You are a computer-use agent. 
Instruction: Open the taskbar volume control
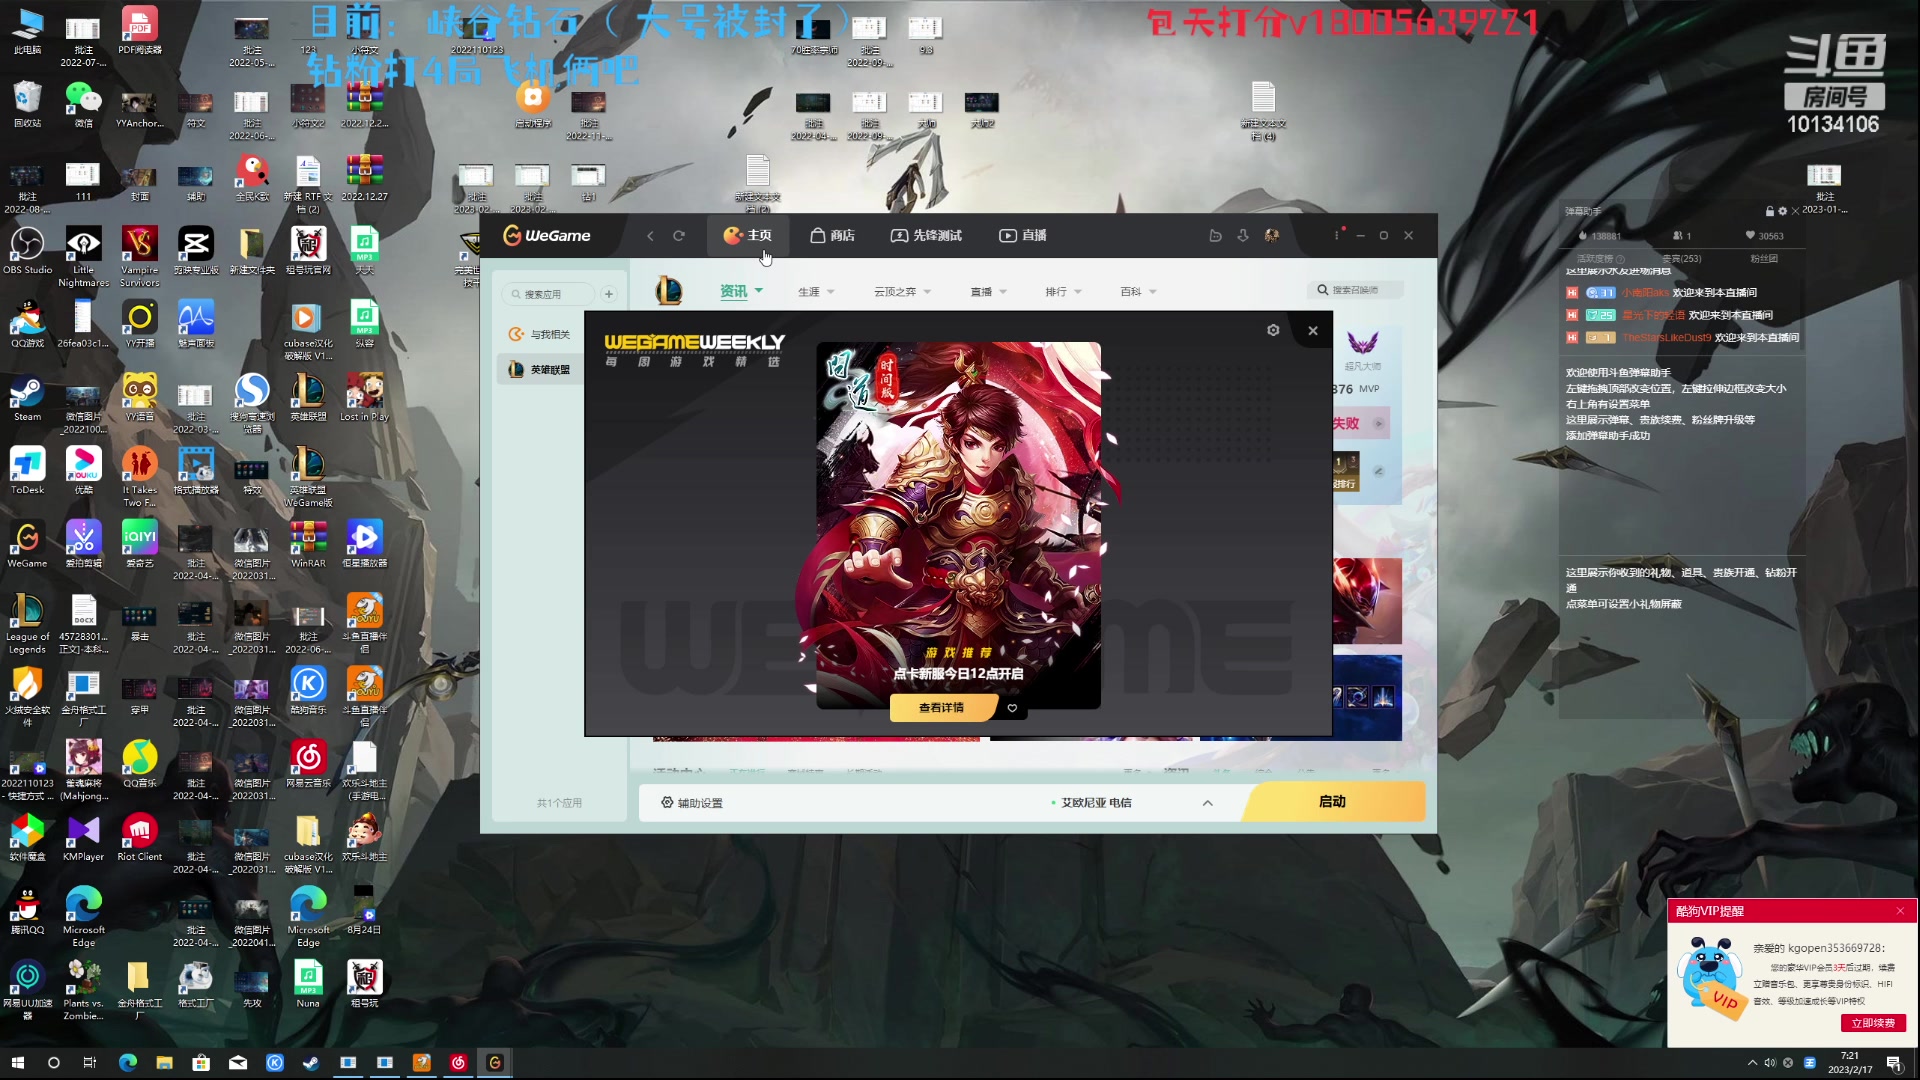pos(1770,1063)
